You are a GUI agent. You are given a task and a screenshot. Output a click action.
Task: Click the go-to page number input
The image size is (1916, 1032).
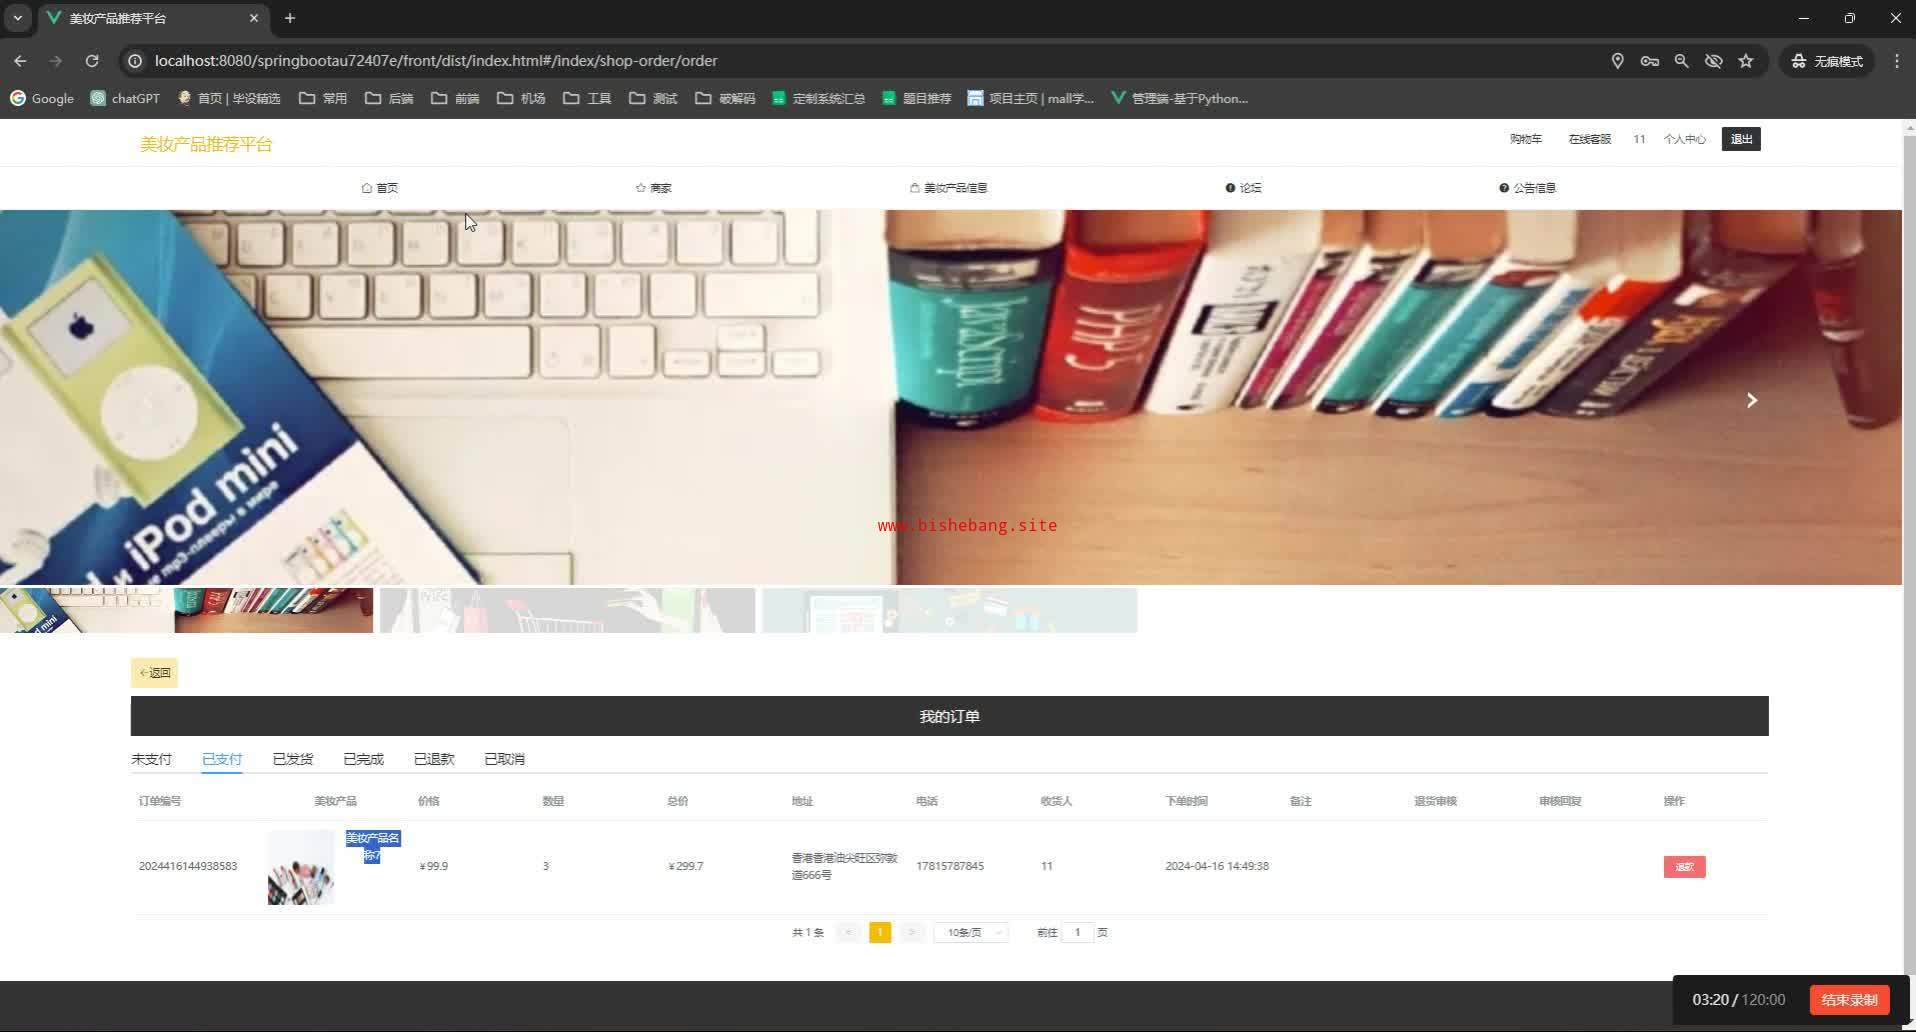[x=1077, y=933]
